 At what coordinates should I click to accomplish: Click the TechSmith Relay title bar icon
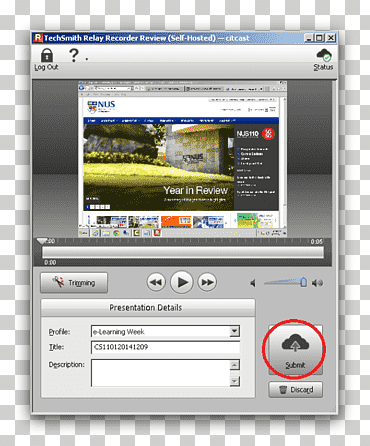38,38
